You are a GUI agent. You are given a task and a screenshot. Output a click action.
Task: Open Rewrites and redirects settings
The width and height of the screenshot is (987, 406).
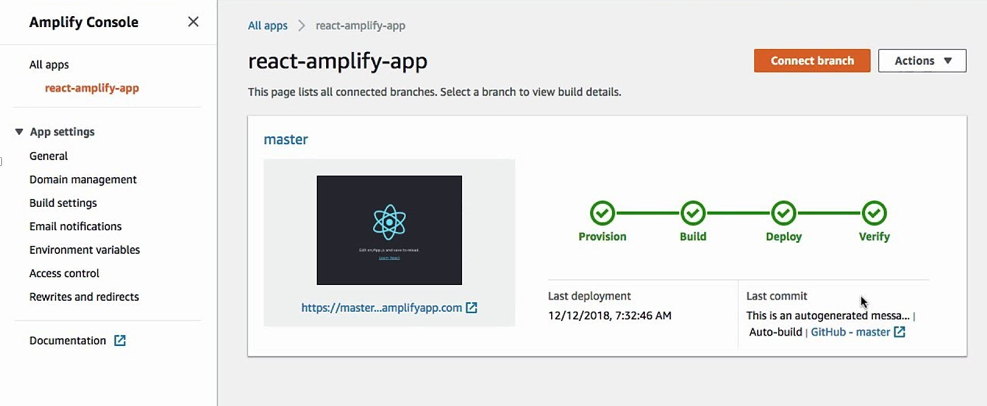coord(84,296)
